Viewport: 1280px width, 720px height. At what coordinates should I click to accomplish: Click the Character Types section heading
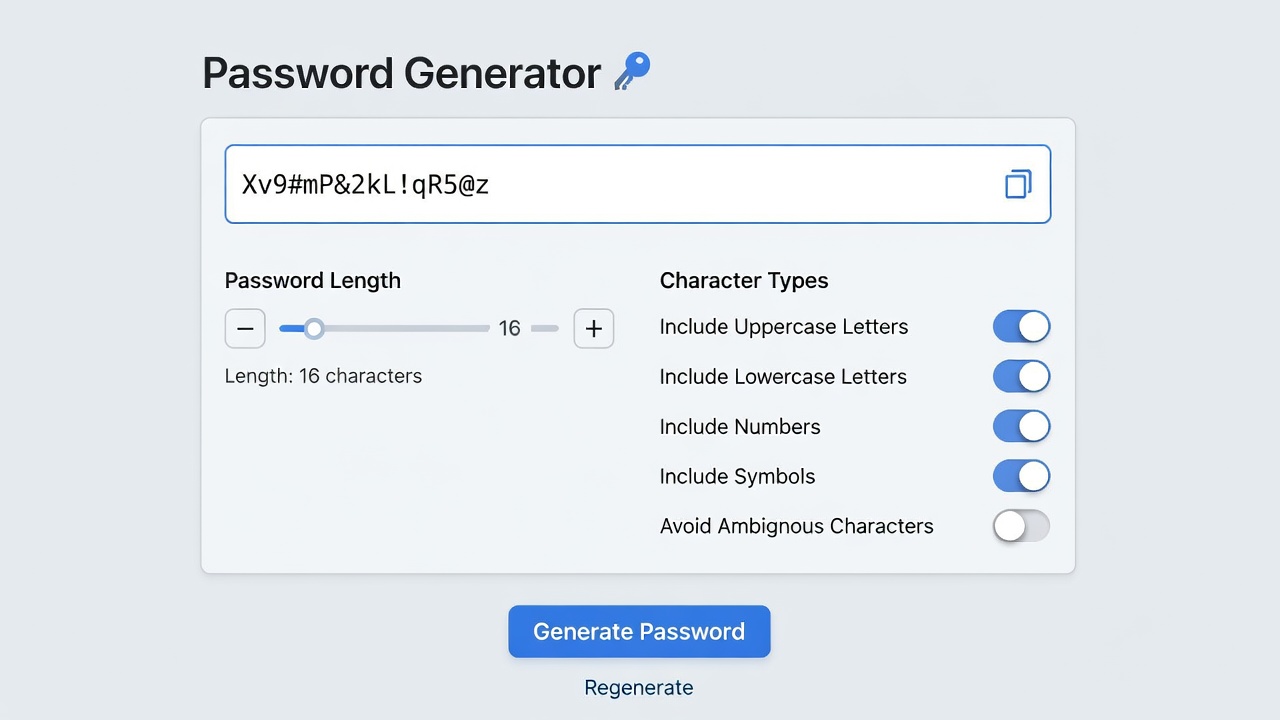click(744, 281)
